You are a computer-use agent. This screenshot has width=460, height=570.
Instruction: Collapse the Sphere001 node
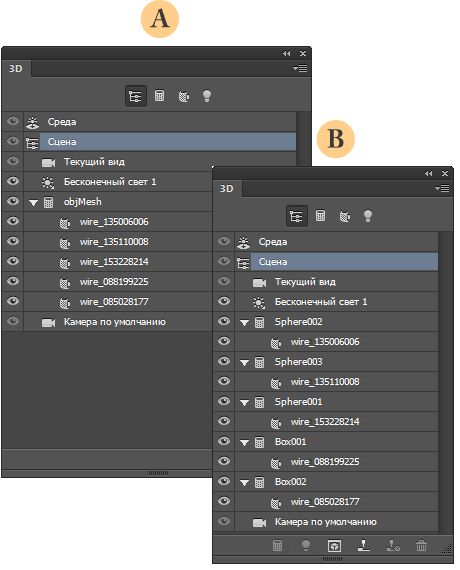click(x=244, y=403)
